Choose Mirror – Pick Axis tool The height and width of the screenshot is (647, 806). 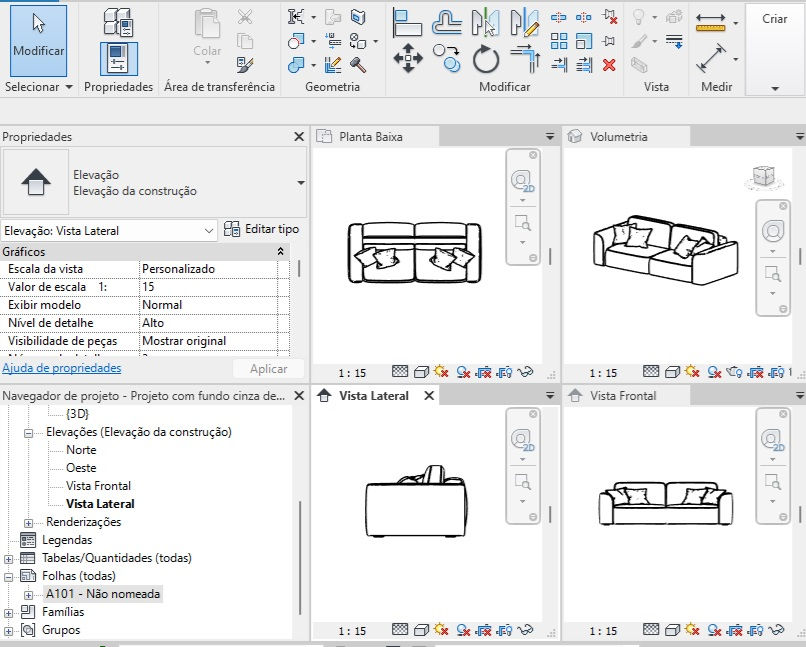[485, 23]
